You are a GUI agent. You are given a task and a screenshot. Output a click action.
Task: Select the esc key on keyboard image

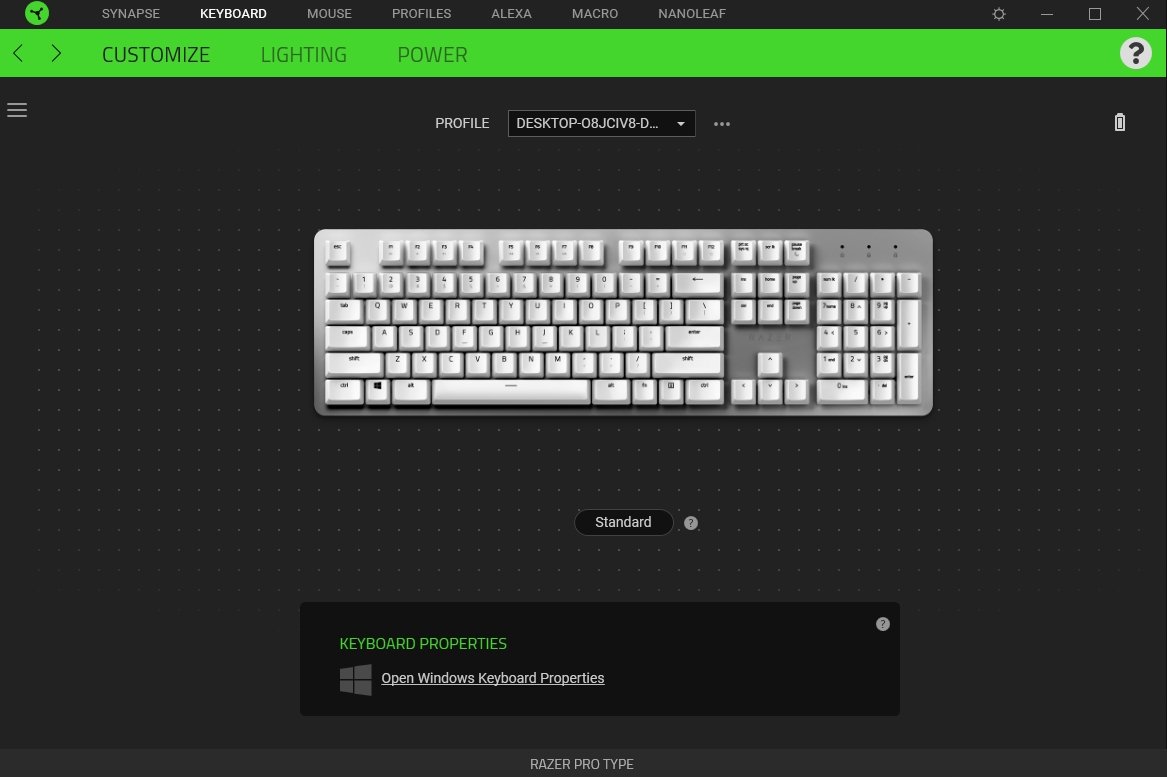pos(338,252)
